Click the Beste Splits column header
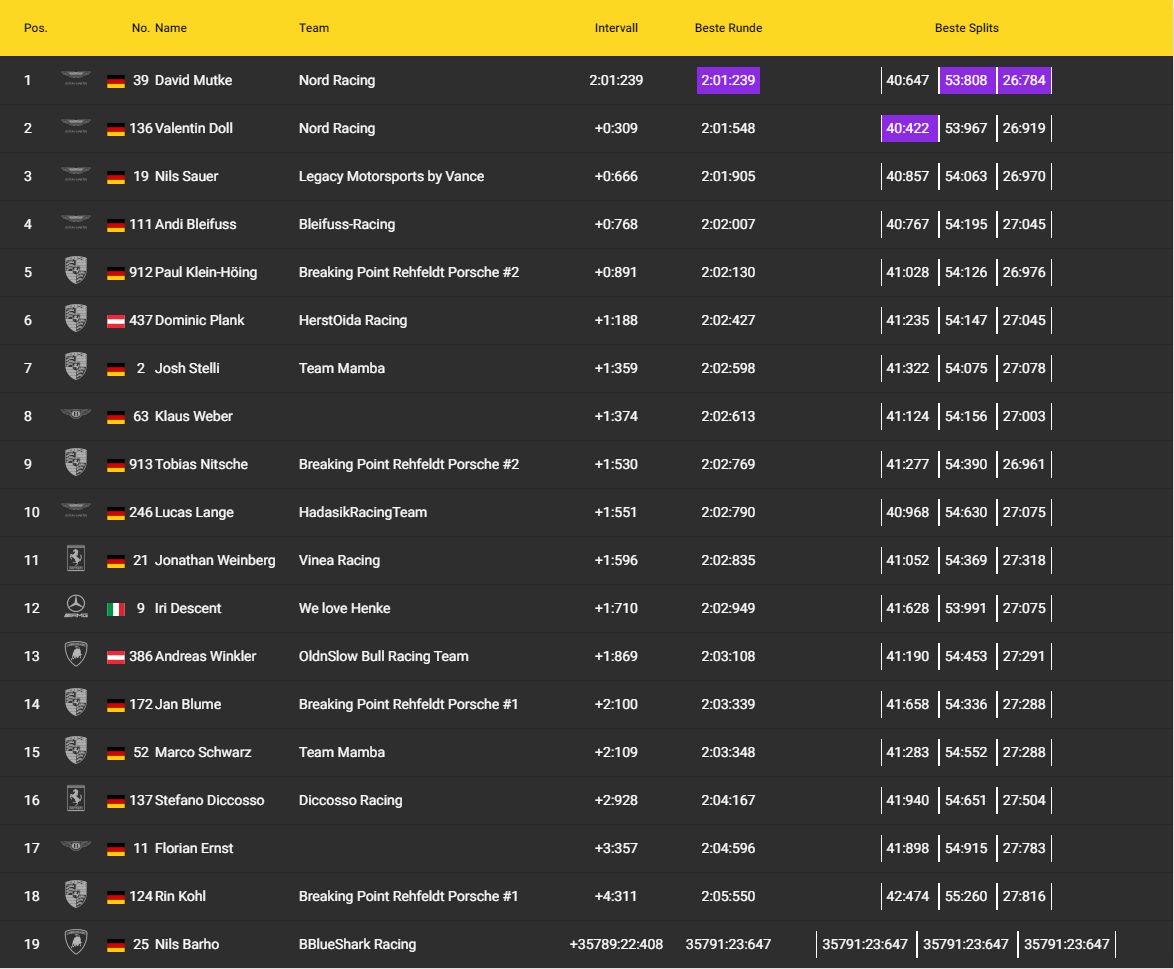Screen dimensions: 1174x969 pyautogui.click(x=966, y=28)
